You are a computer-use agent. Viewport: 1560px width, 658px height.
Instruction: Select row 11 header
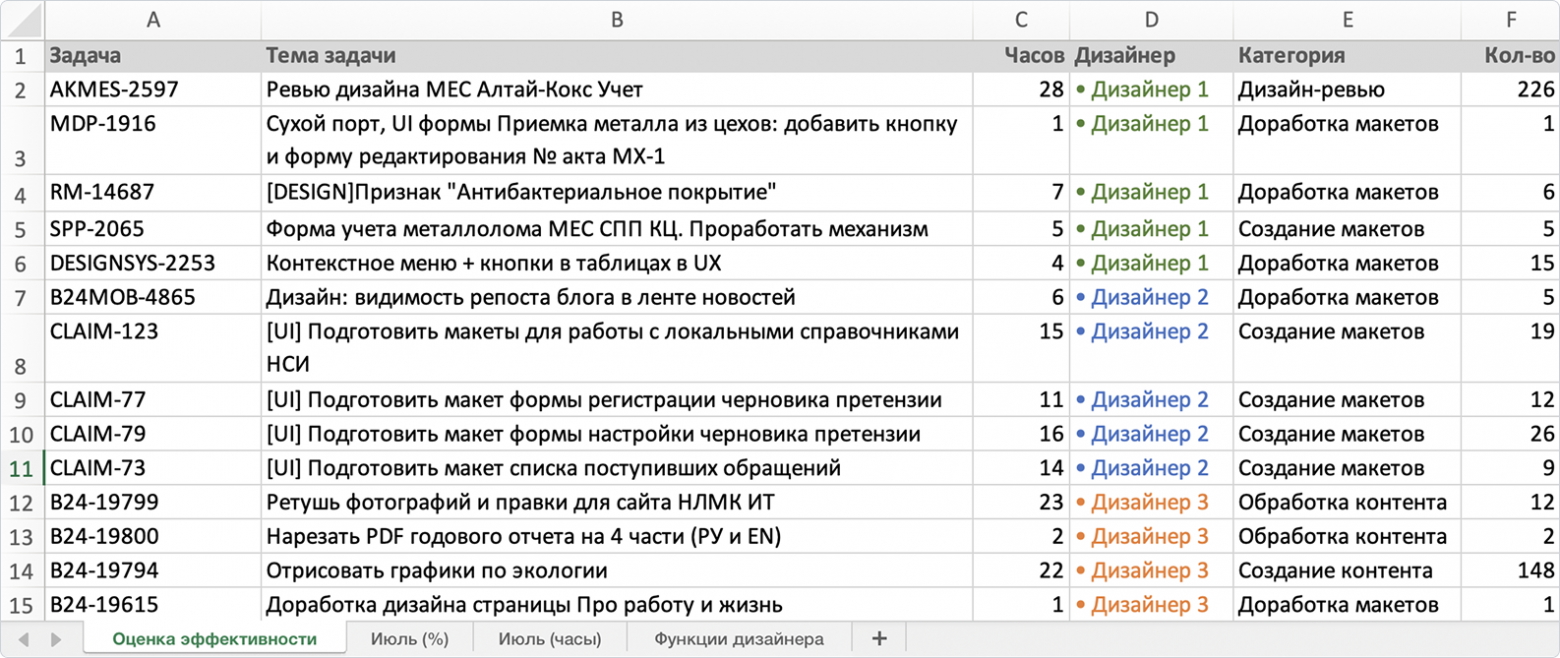click(21, 467)
